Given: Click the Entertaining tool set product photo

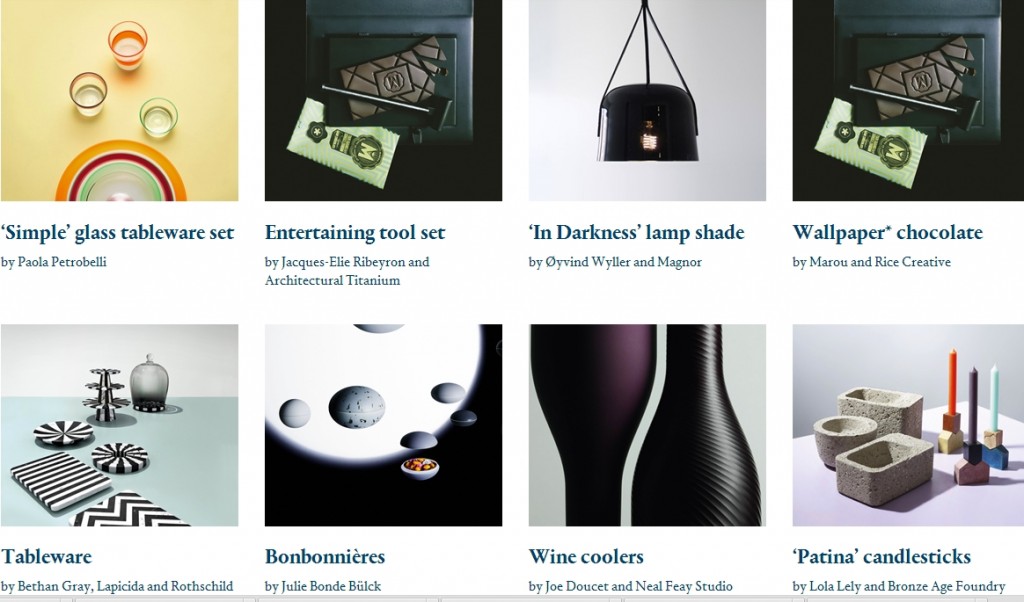Looking at the screenshot, I should click(383, 101).
